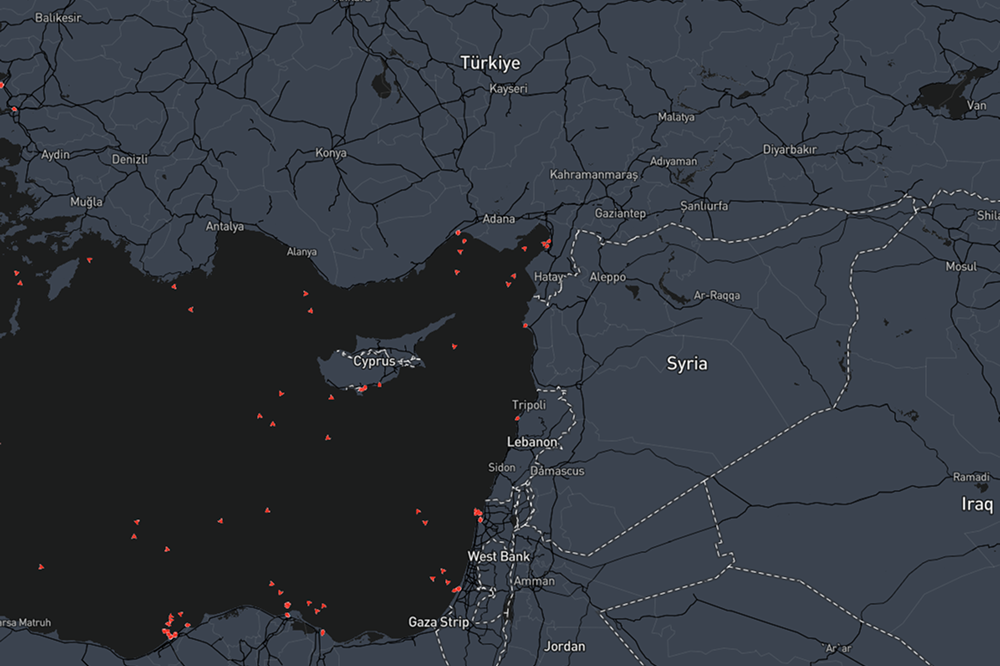Click the Konya city label
Viewport: 1000px width, 666px height.
(x=331, y=153)
